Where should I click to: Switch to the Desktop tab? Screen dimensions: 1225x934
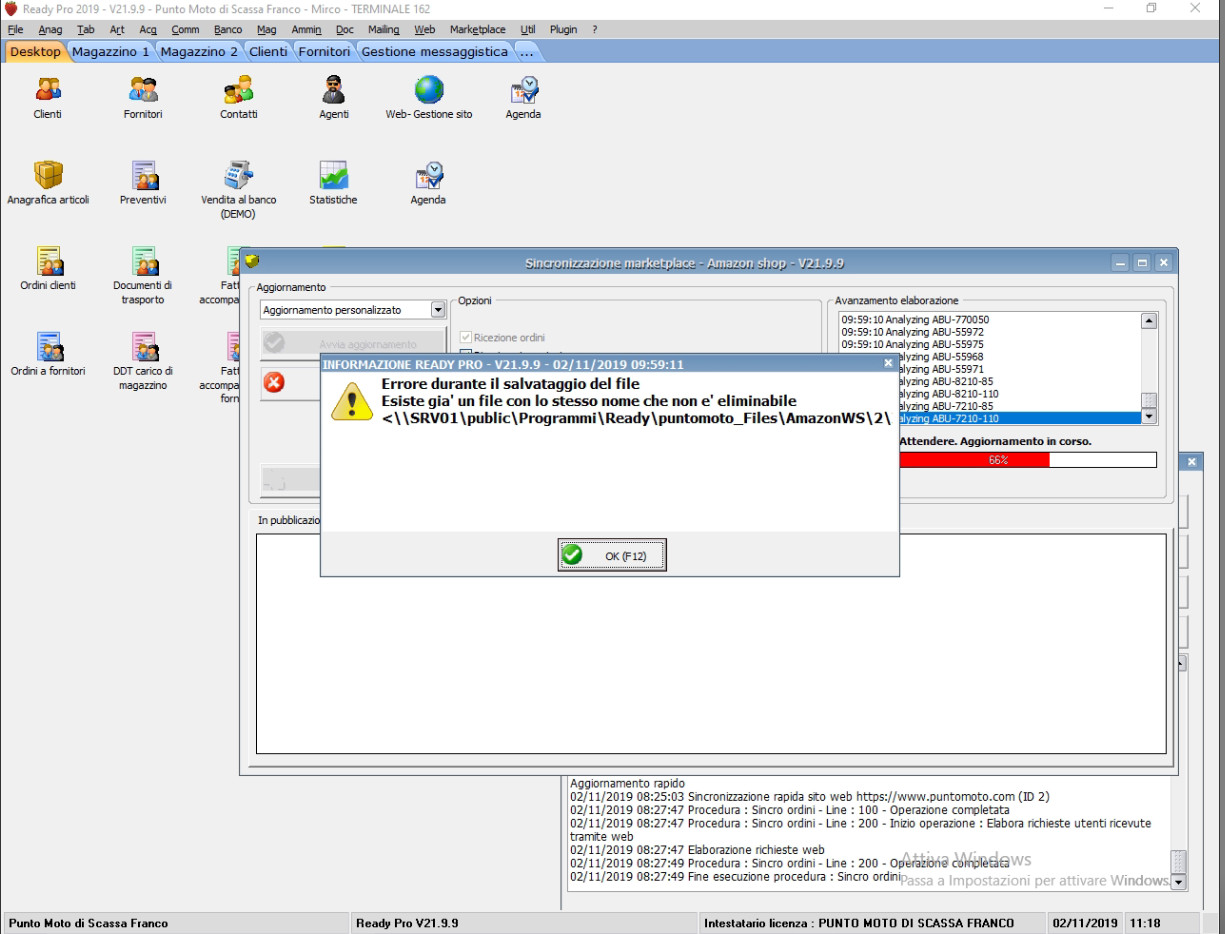tap(36, 51)
